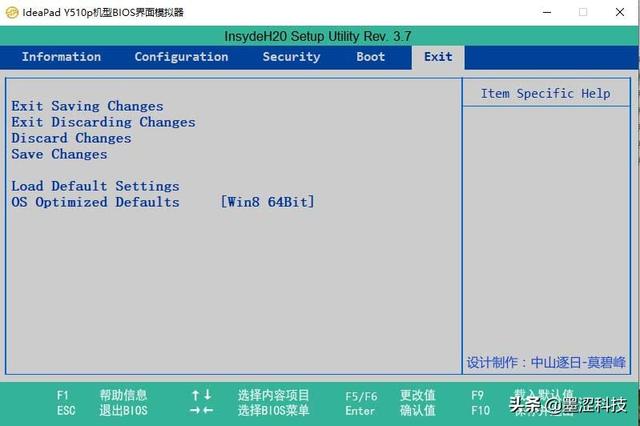This screenshot has width=640, height=426.
Task: Click the left/right arrows key hint
Action: point(202,410)
